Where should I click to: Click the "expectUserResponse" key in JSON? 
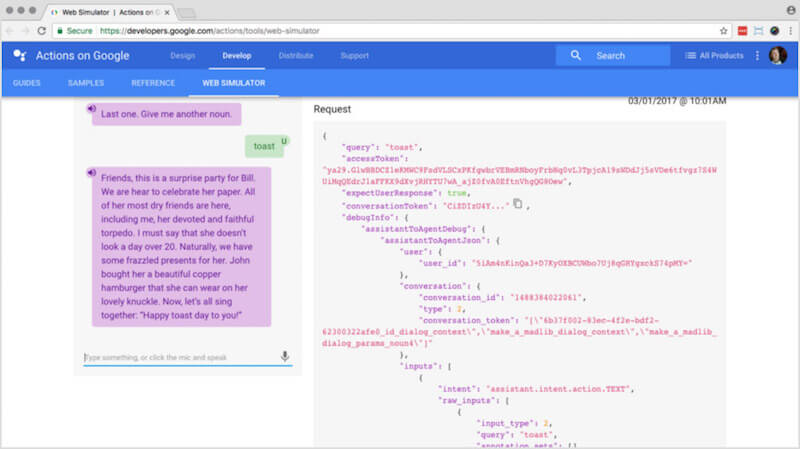click(392, 193)
